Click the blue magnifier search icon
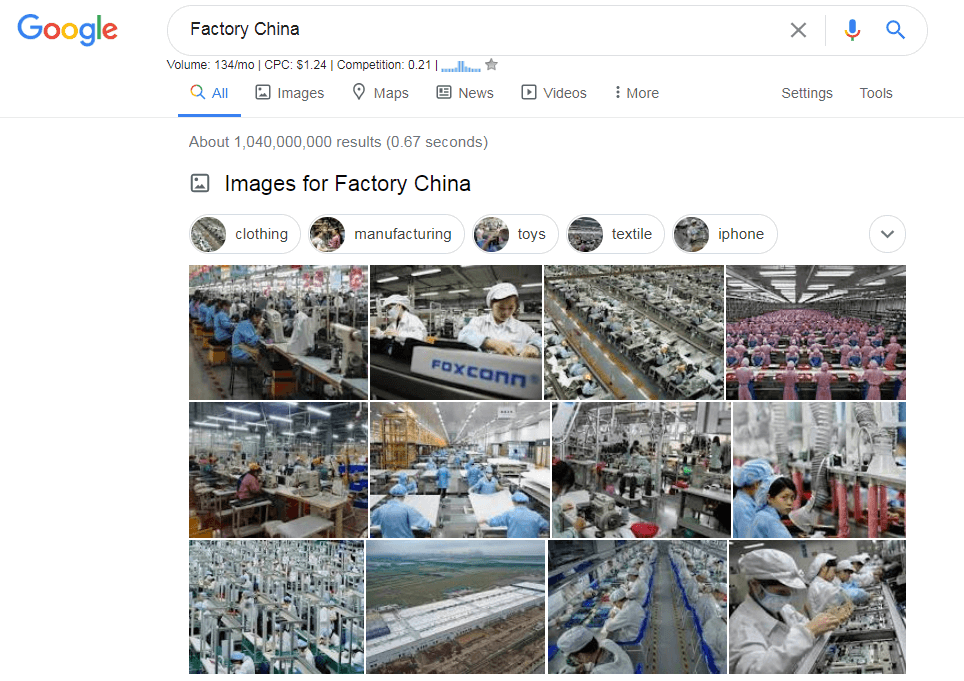964x681 pixels. (x=895, y=30)
